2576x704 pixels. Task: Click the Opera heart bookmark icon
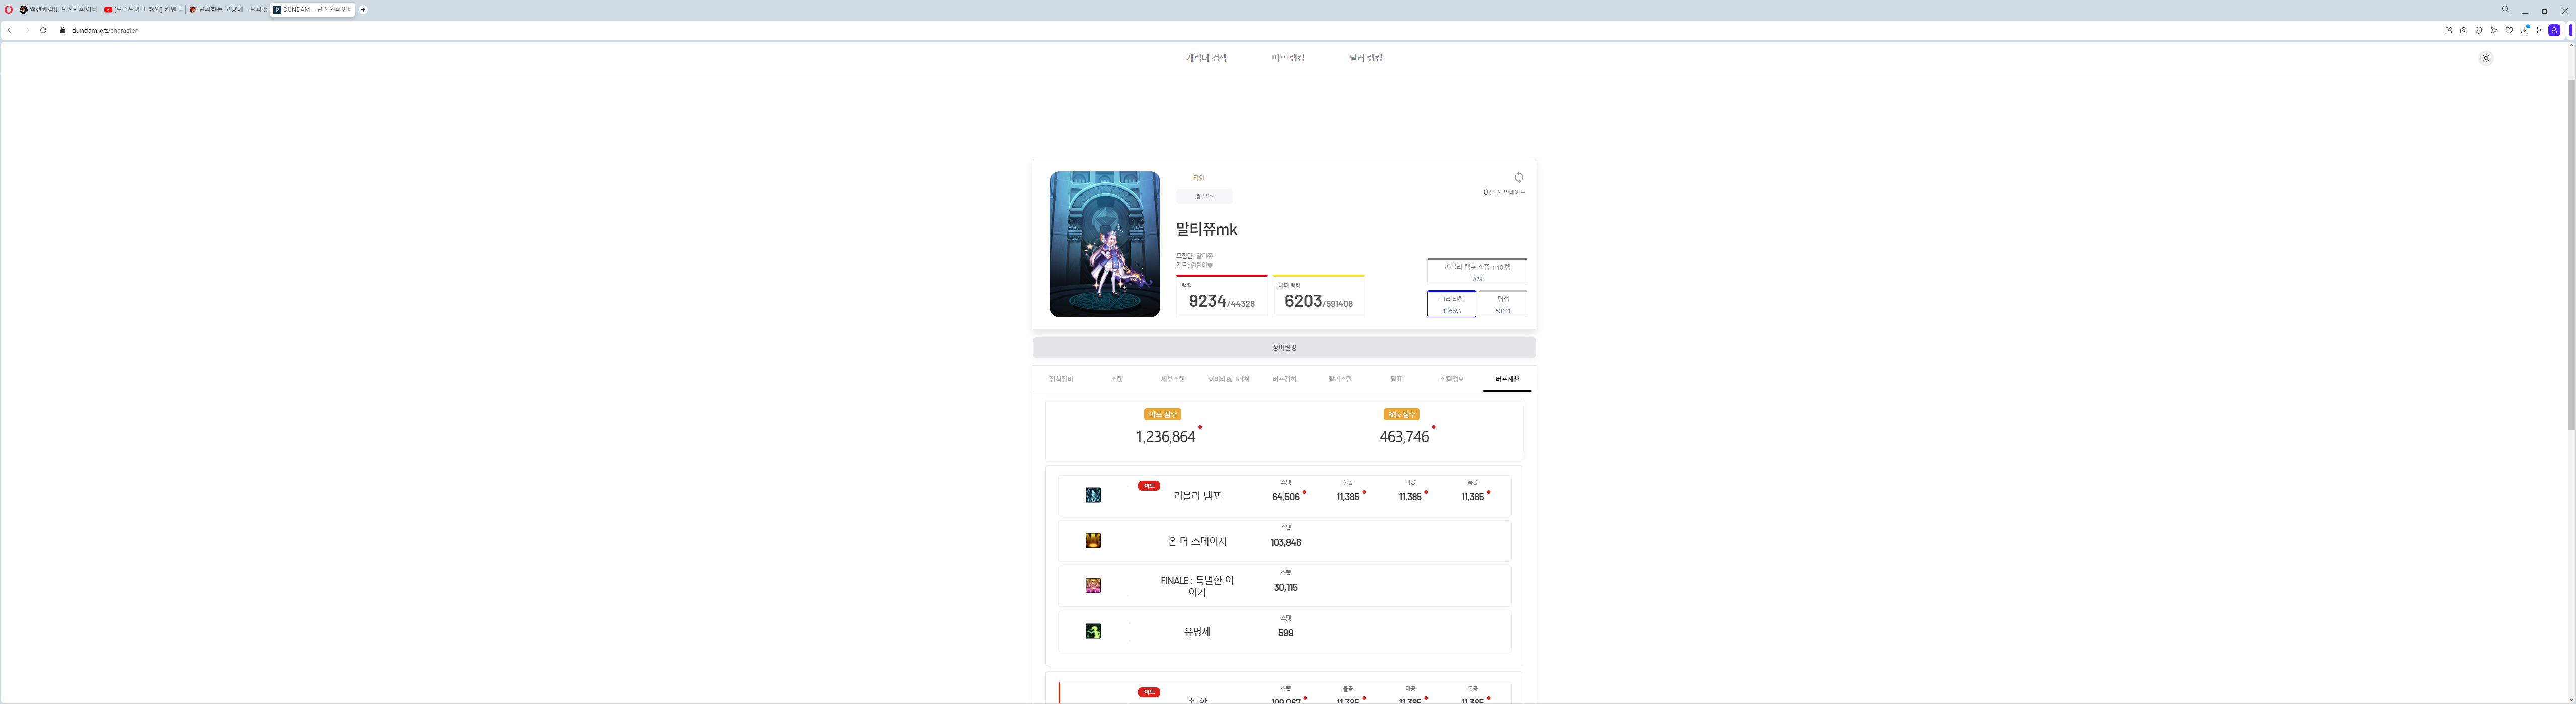click(x=2509, y=31)
